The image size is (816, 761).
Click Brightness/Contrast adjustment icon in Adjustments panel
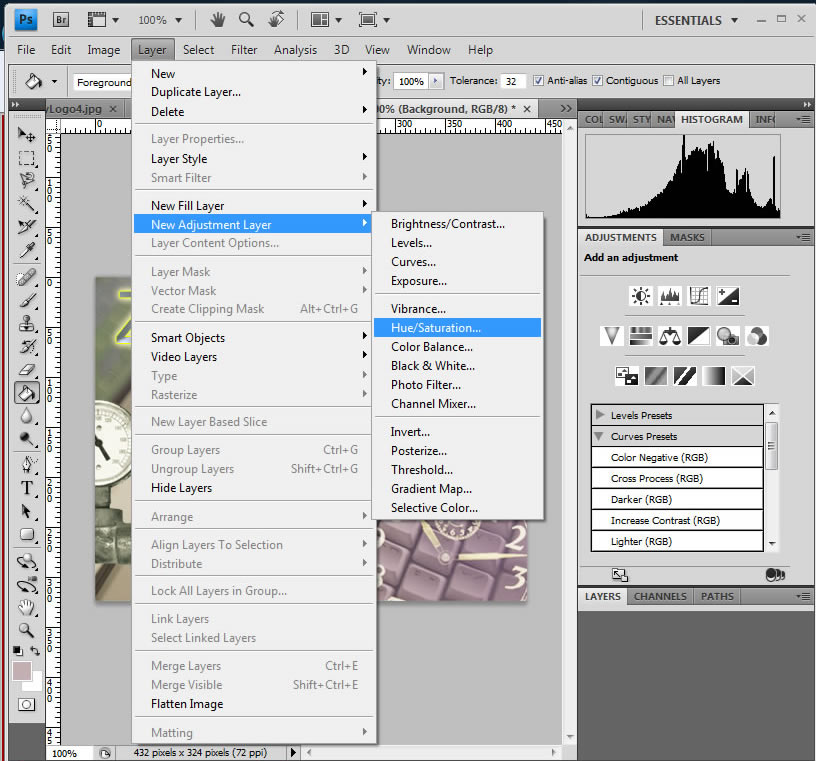641,296
